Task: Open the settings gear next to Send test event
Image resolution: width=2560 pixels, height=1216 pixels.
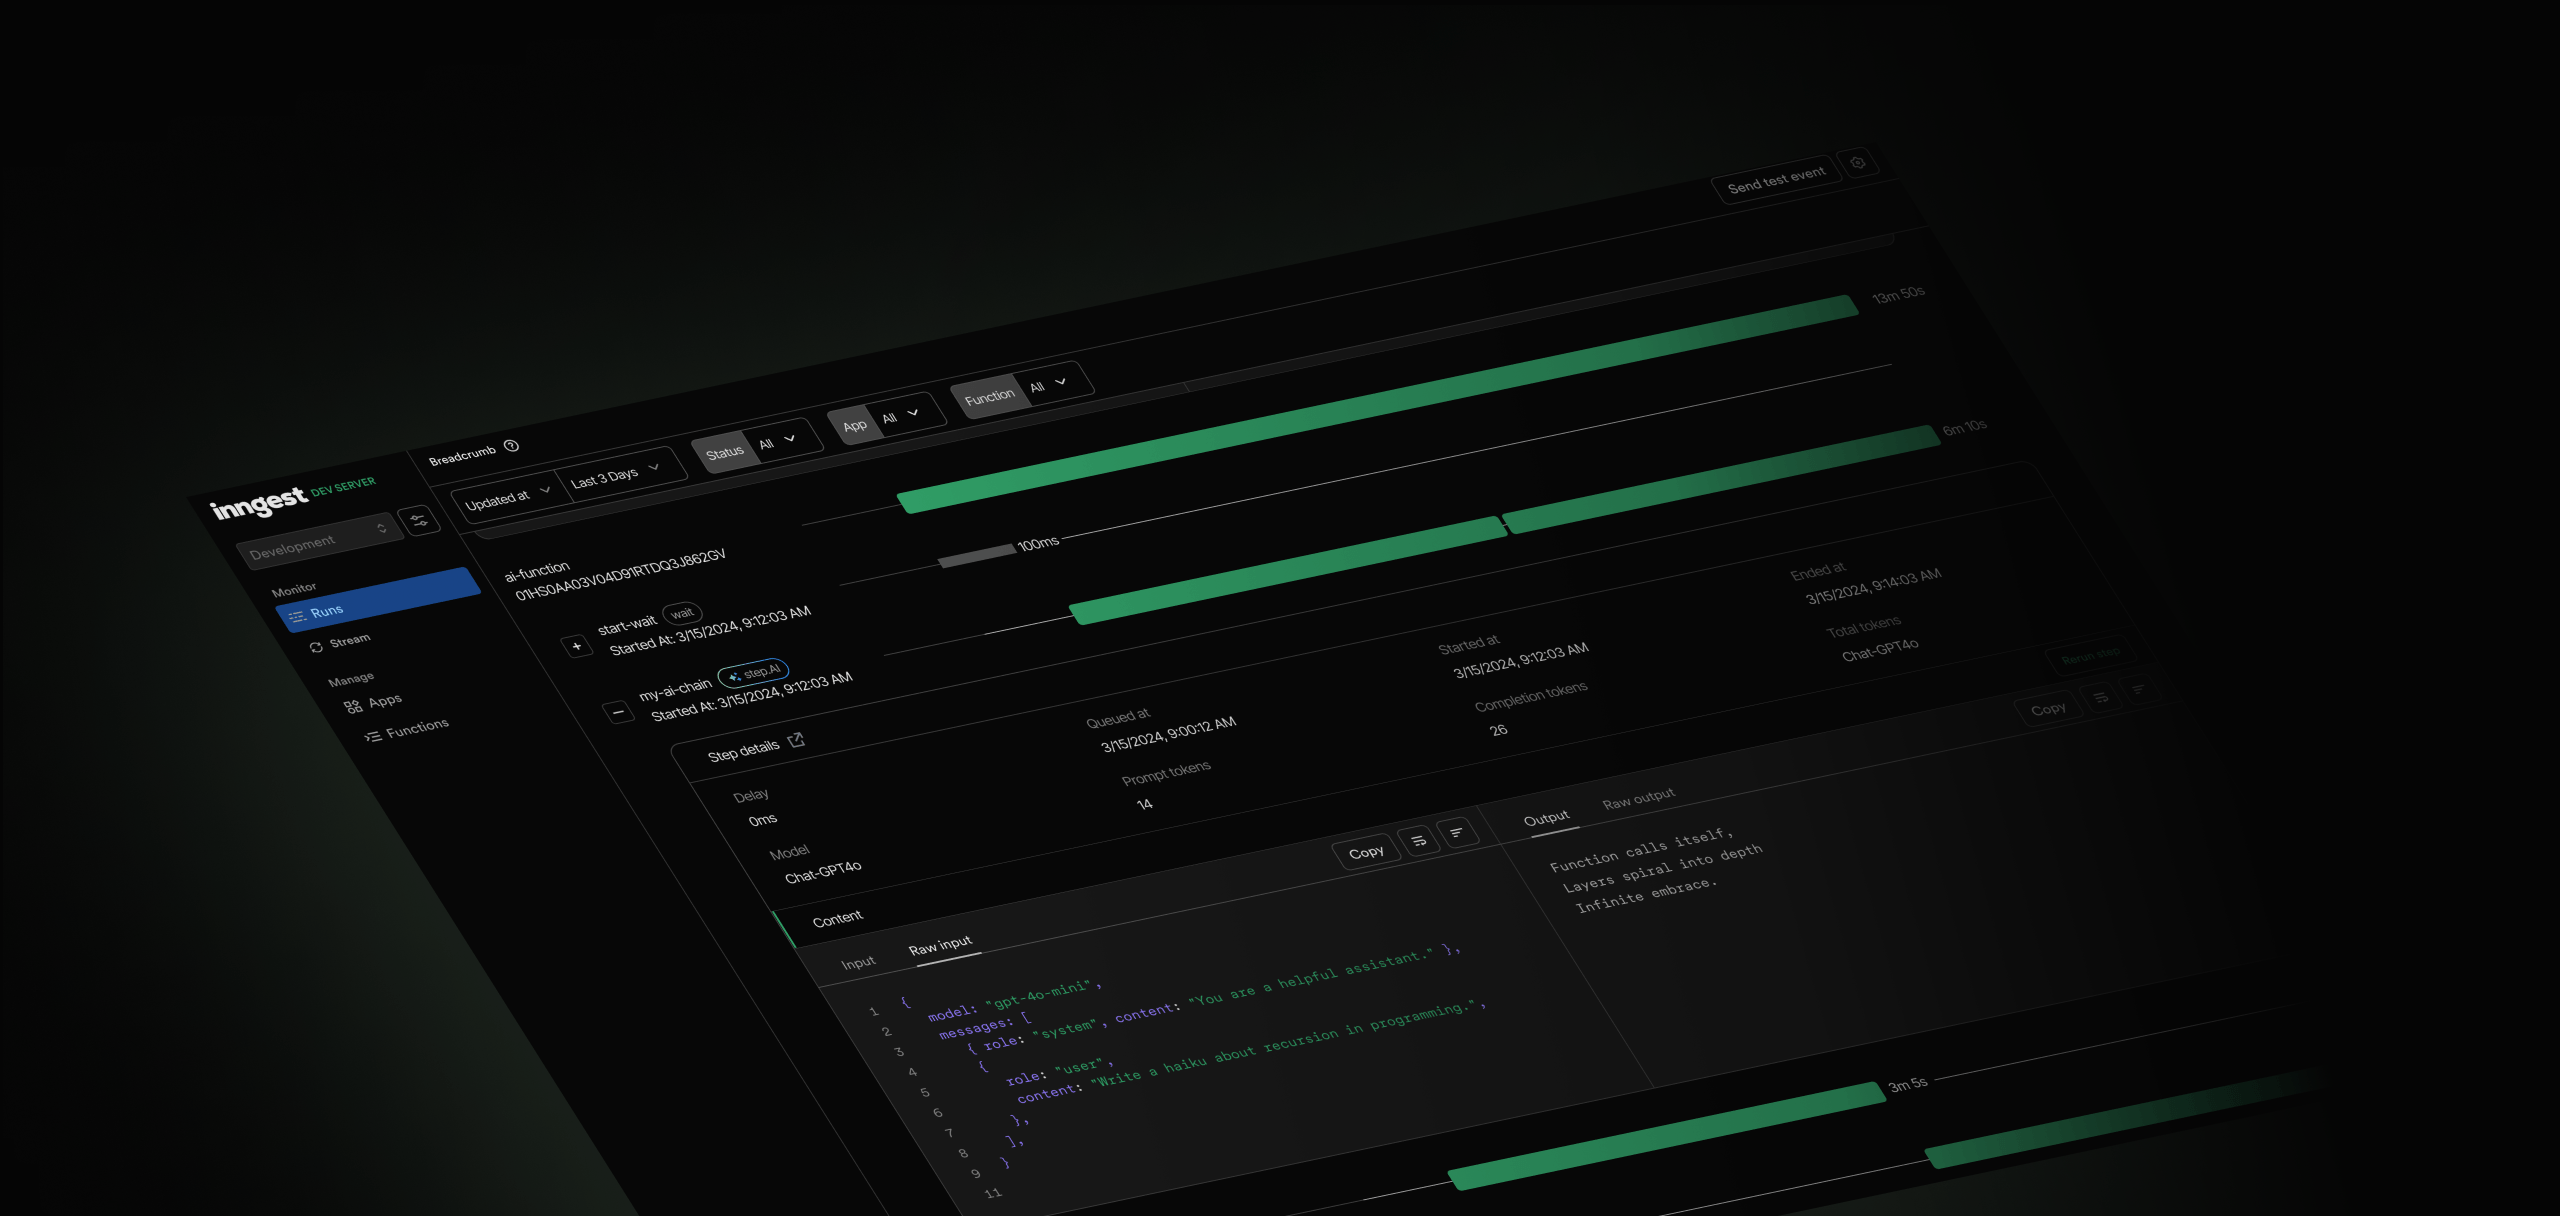Action: coord(1857,163)
